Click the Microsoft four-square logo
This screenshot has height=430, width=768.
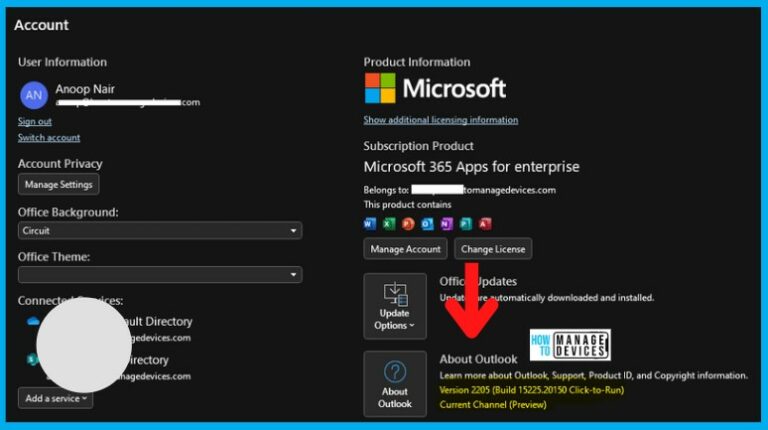pos(380,88)
